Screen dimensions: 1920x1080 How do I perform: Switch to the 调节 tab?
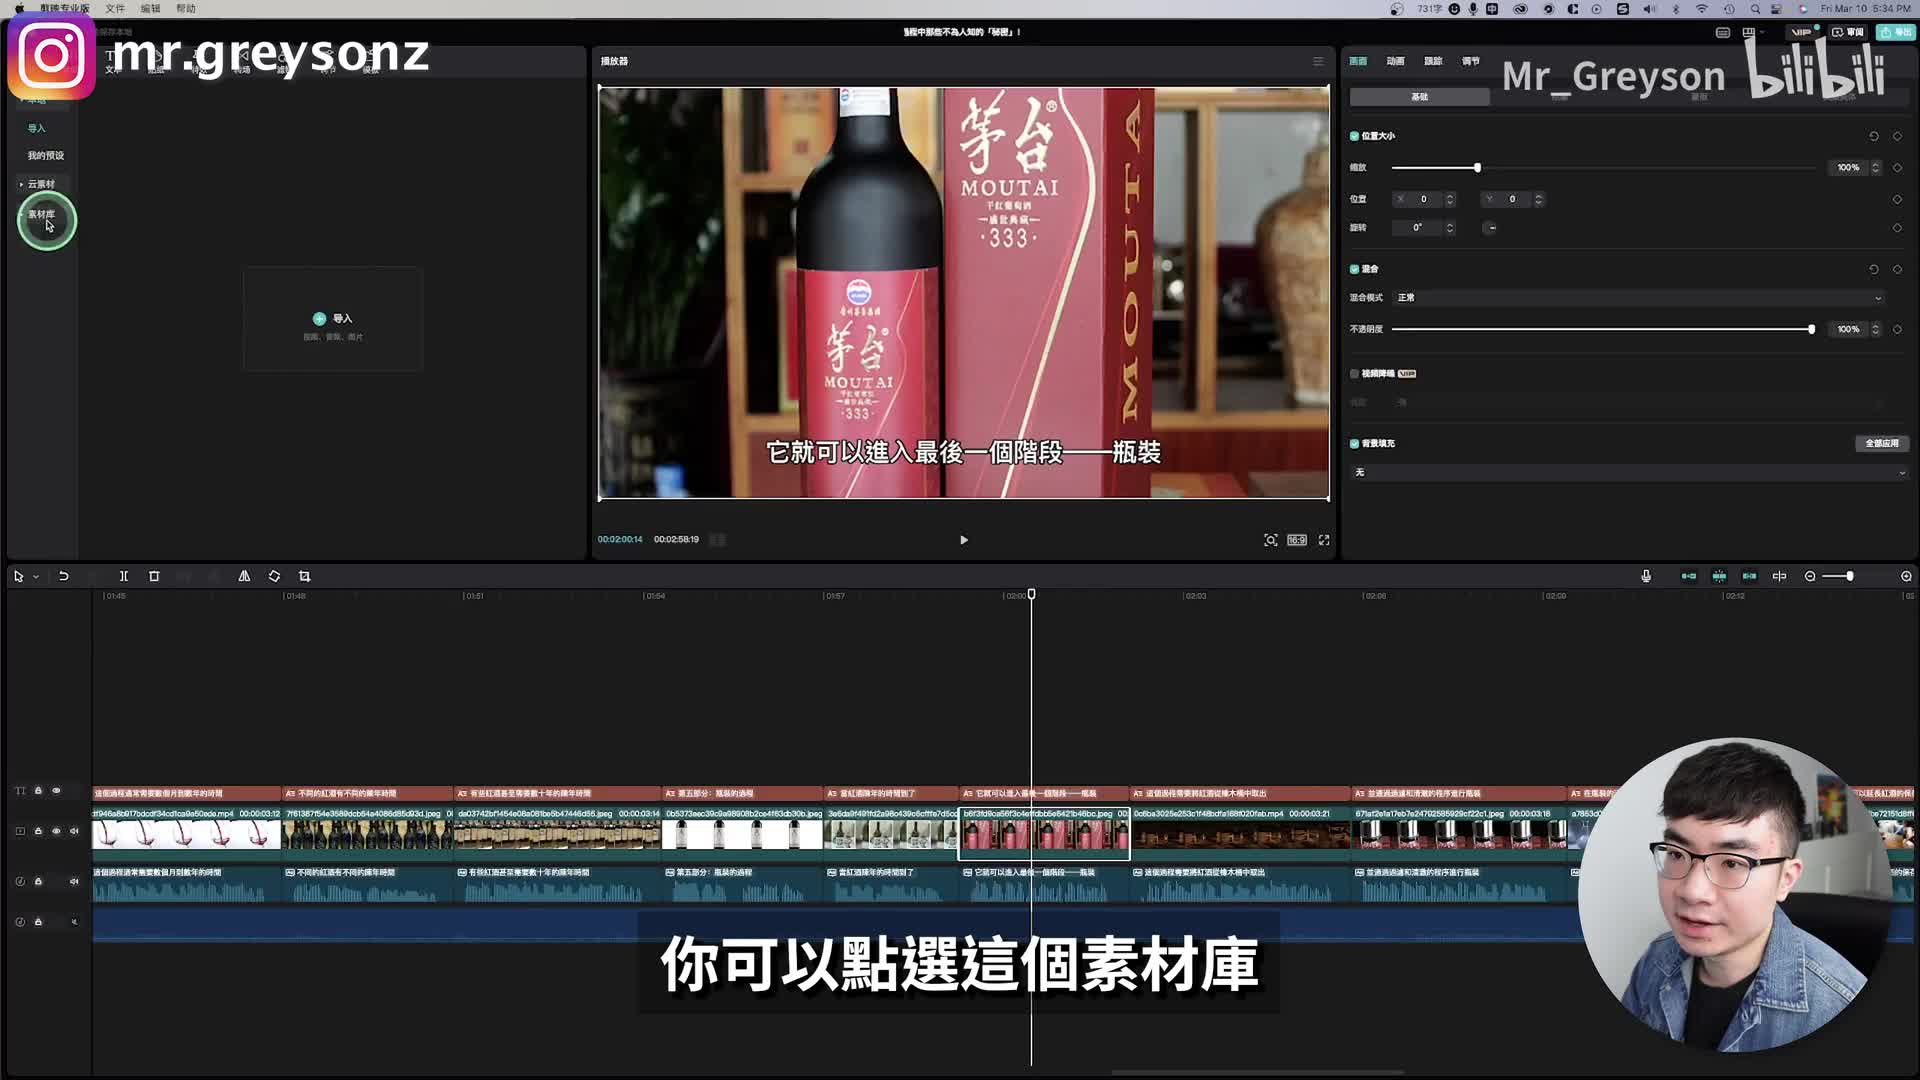pyautogui.click(x=1470, y=61)
